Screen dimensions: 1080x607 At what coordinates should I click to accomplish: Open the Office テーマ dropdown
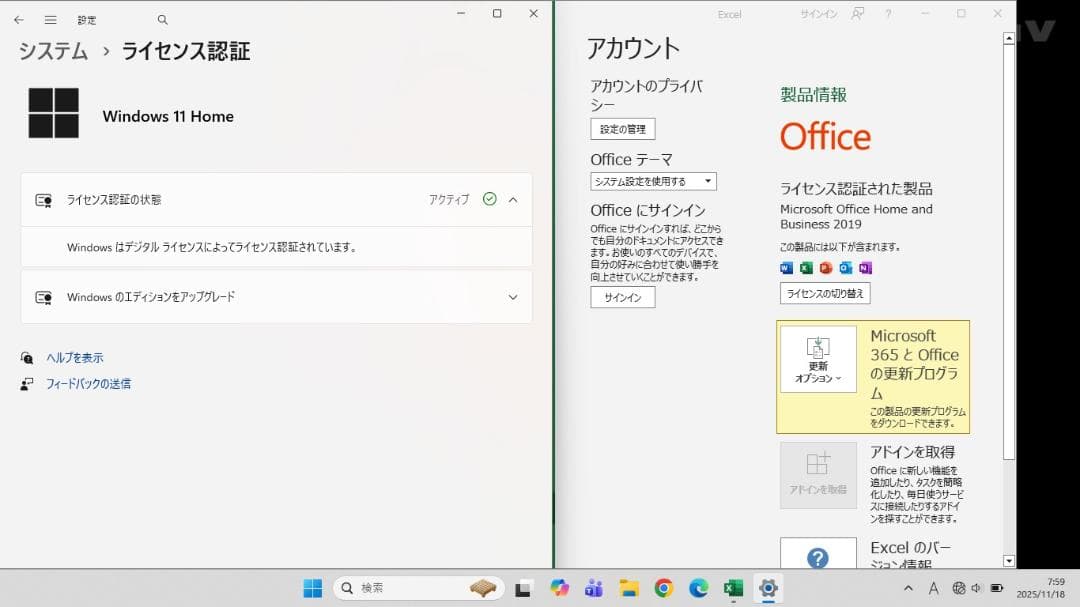653,181
